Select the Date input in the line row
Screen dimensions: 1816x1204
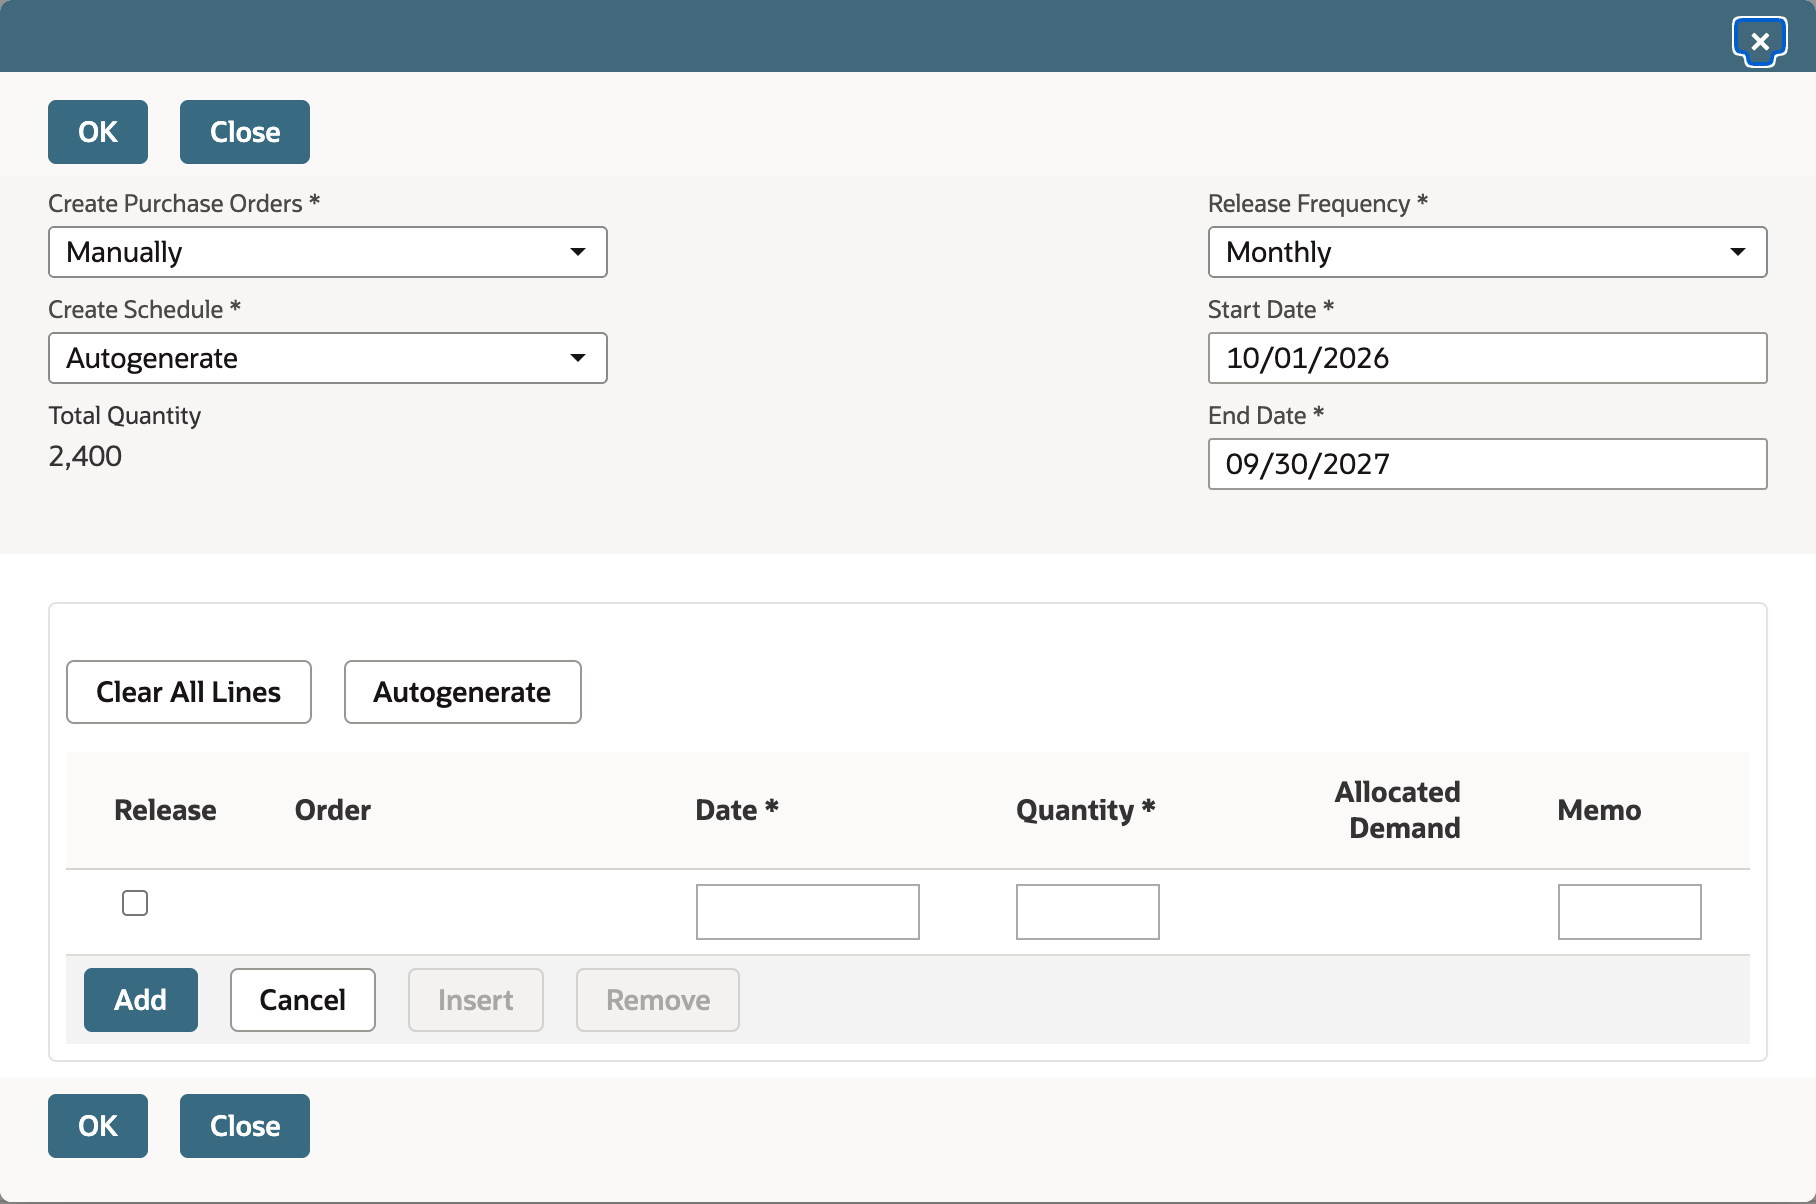(808, 912)
